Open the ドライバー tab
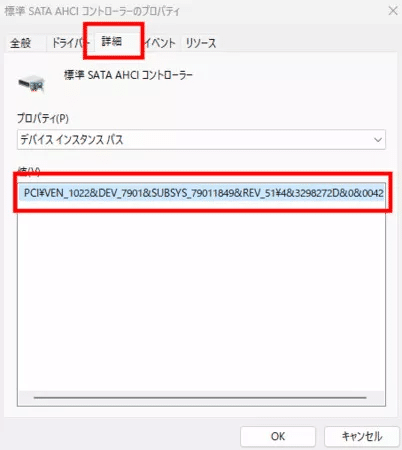Viewport: 402px width, 450px height. point(70,43)
